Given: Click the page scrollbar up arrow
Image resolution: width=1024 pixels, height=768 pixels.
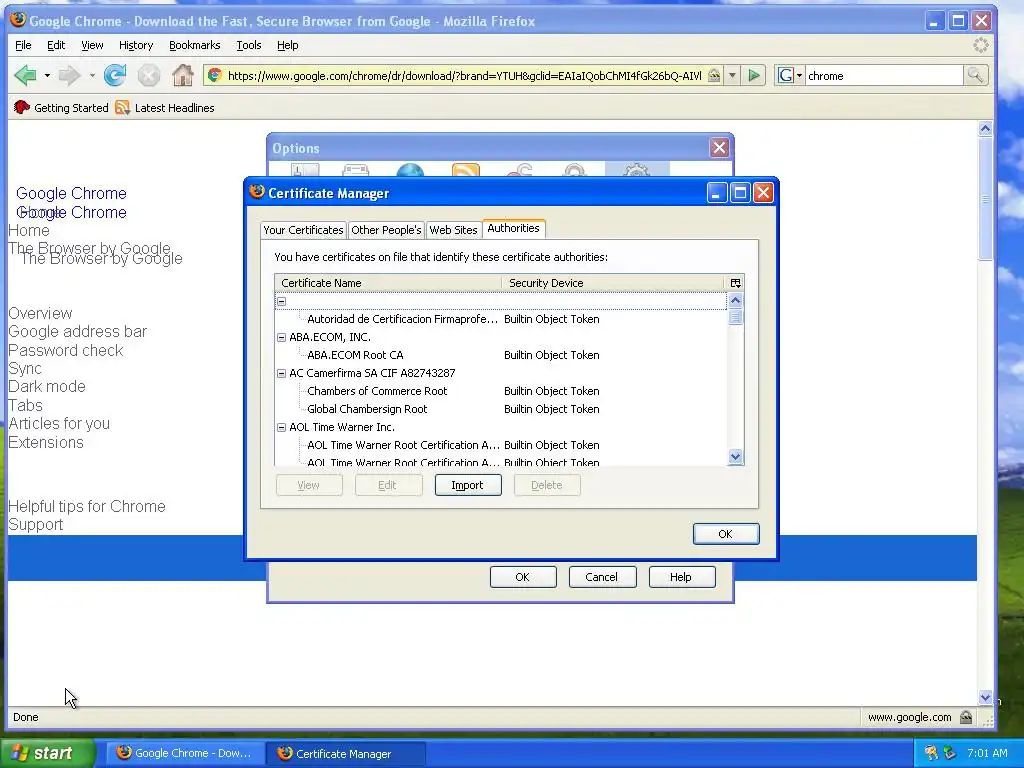Looking at the screenshot, I should point(985,128).
